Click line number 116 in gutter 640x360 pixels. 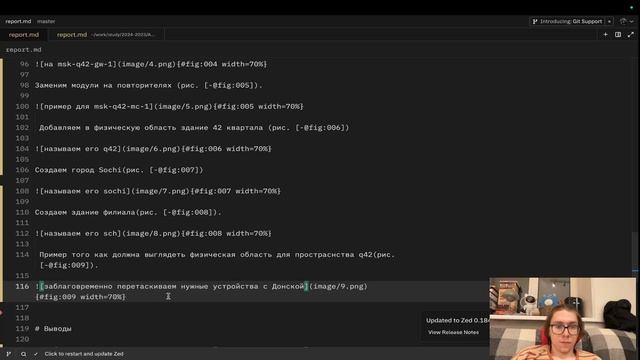coord(22,287)
